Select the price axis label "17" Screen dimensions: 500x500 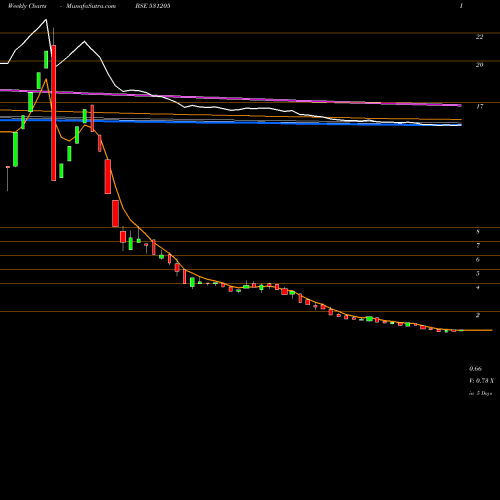click(479, 107)
